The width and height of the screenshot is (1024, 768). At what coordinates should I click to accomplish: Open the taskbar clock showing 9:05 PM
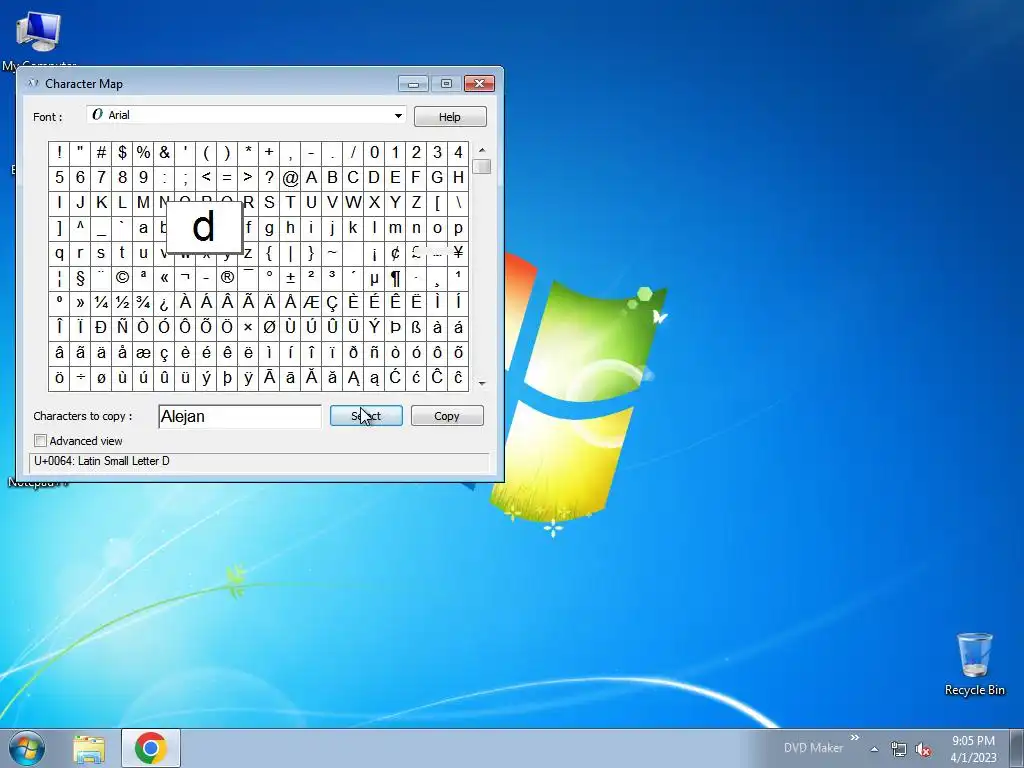pos(973,749)
